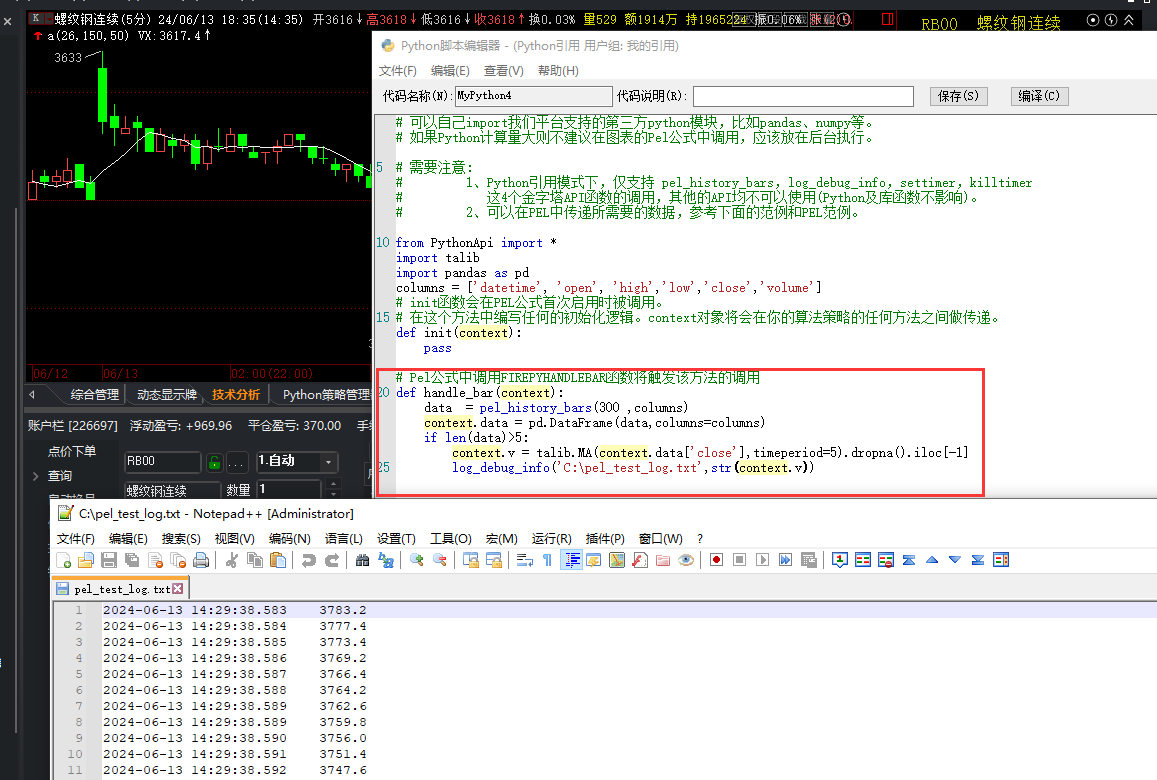This screenshot has width=1157, height=780.
Task: Click the 编译(C) compile button
Action: click(1039, 96)
